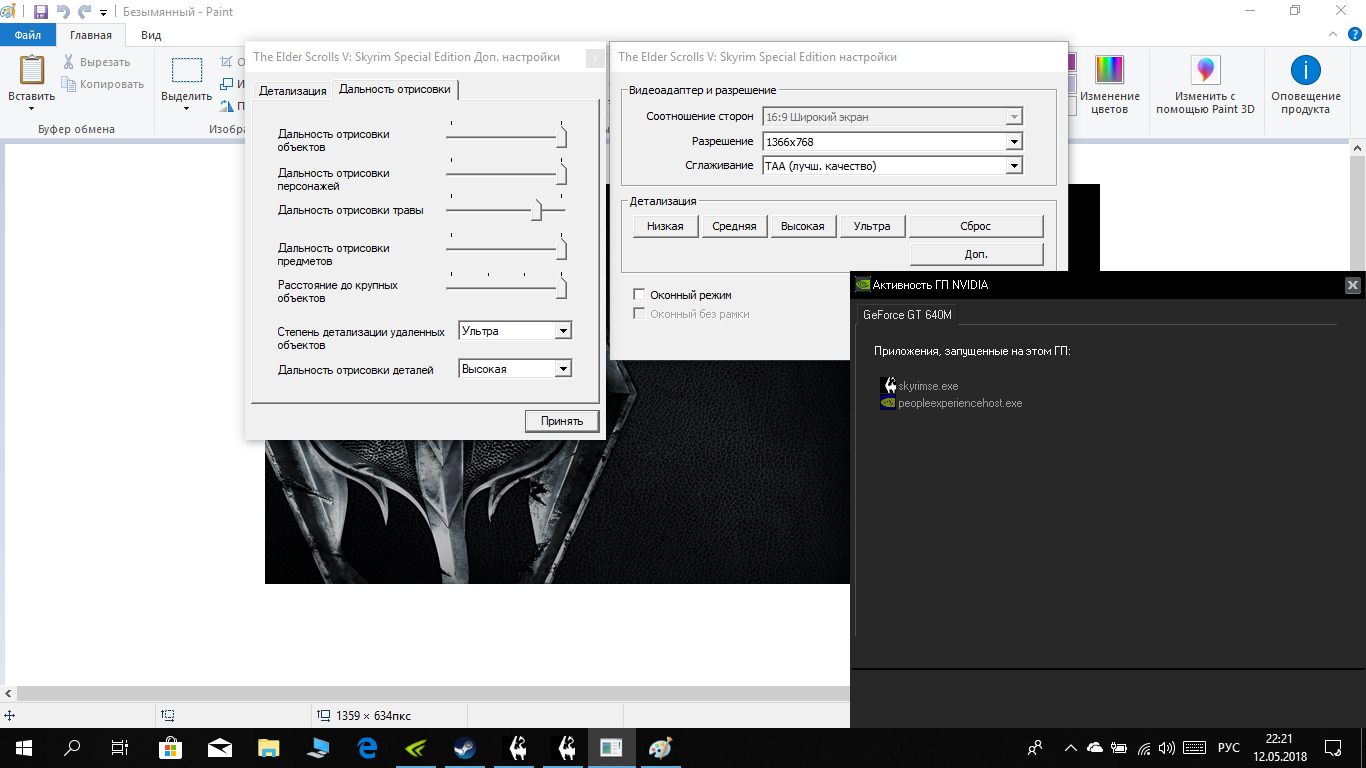Close the Активность ГП NVIDIA window
This screenshot has height=768, width=1366.
pos(1353,285)
